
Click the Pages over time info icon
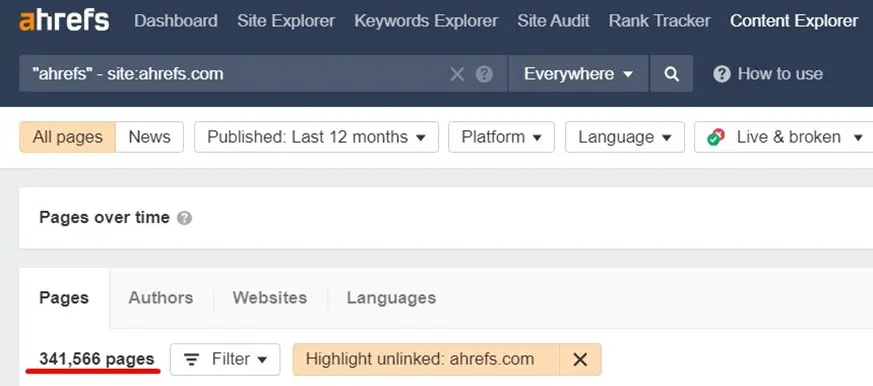tap(184, 218)
